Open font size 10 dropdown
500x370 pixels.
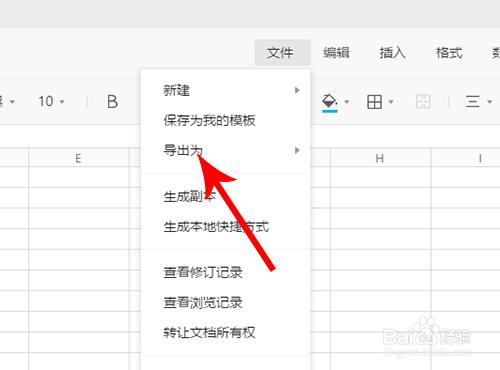tap(52, 101)
